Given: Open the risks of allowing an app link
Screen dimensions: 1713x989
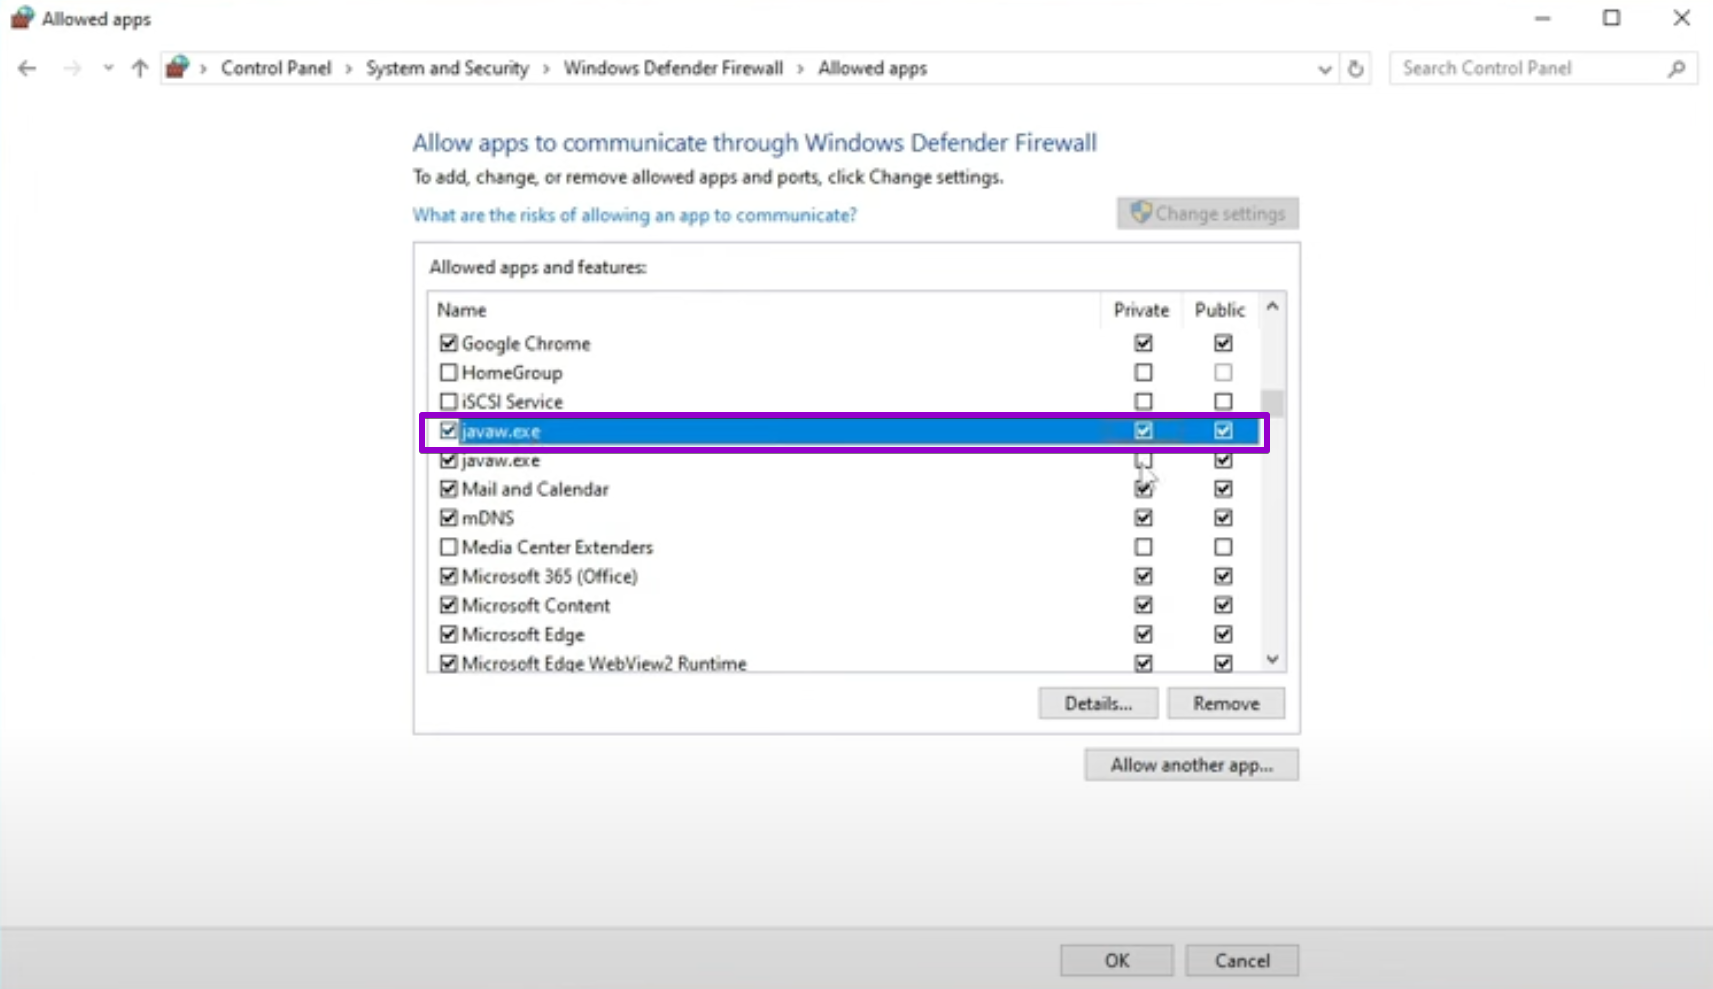Looking at the screenshot, I should tap(634, 215).
